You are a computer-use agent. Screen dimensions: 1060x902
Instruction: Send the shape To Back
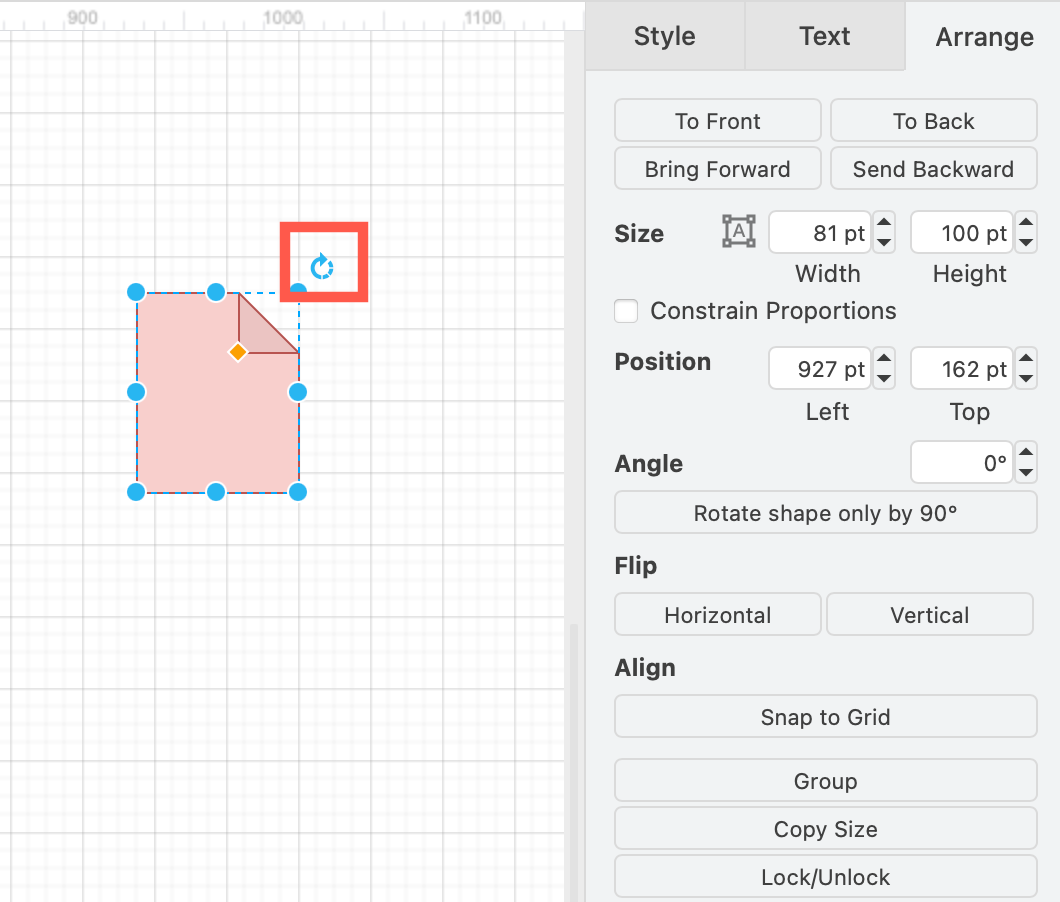point(932,120)
